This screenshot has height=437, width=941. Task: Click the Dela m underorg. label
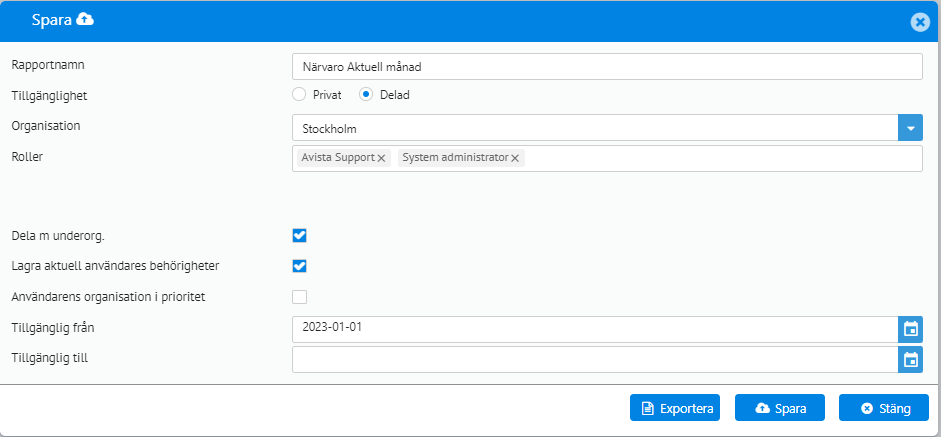pyautogui.click(x=58, y=236)
